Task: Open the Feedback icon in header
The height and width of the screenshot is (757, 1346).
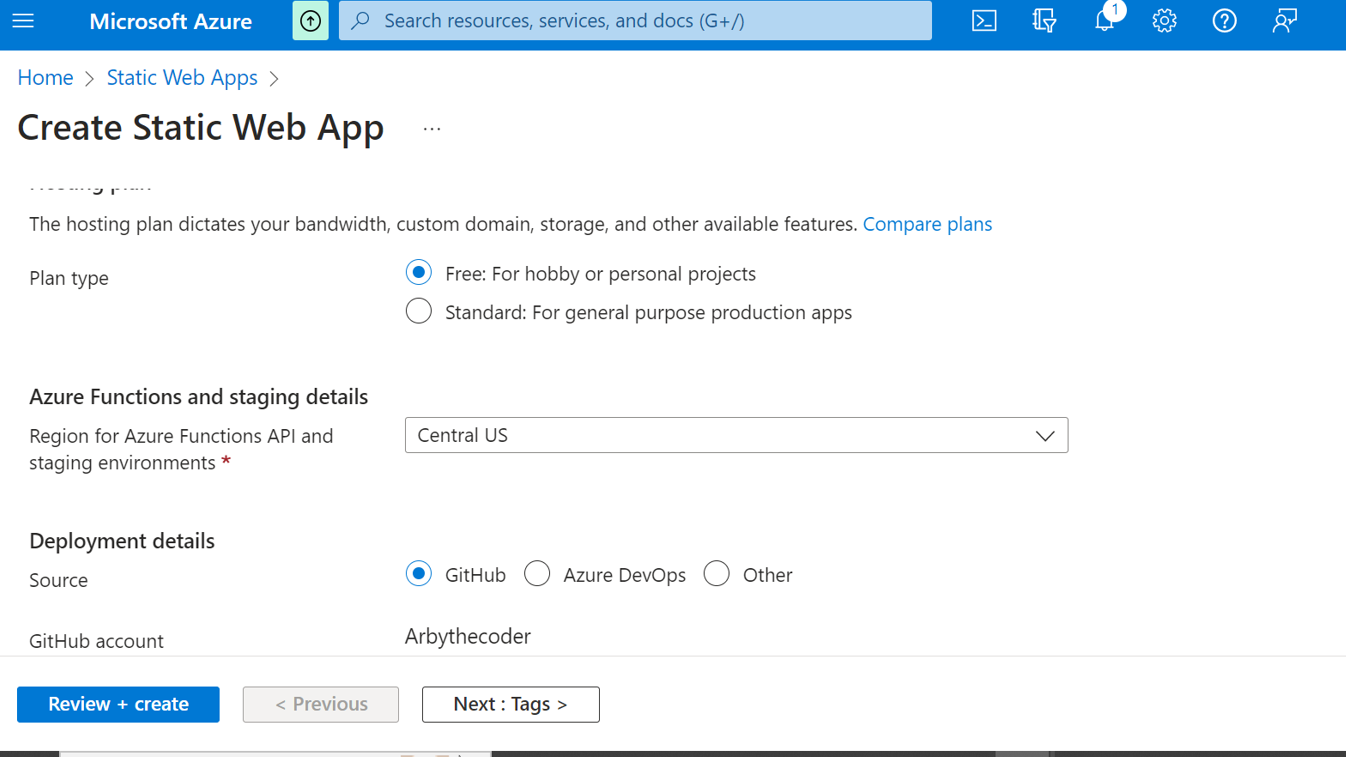Action: (x=1284, y=21)
